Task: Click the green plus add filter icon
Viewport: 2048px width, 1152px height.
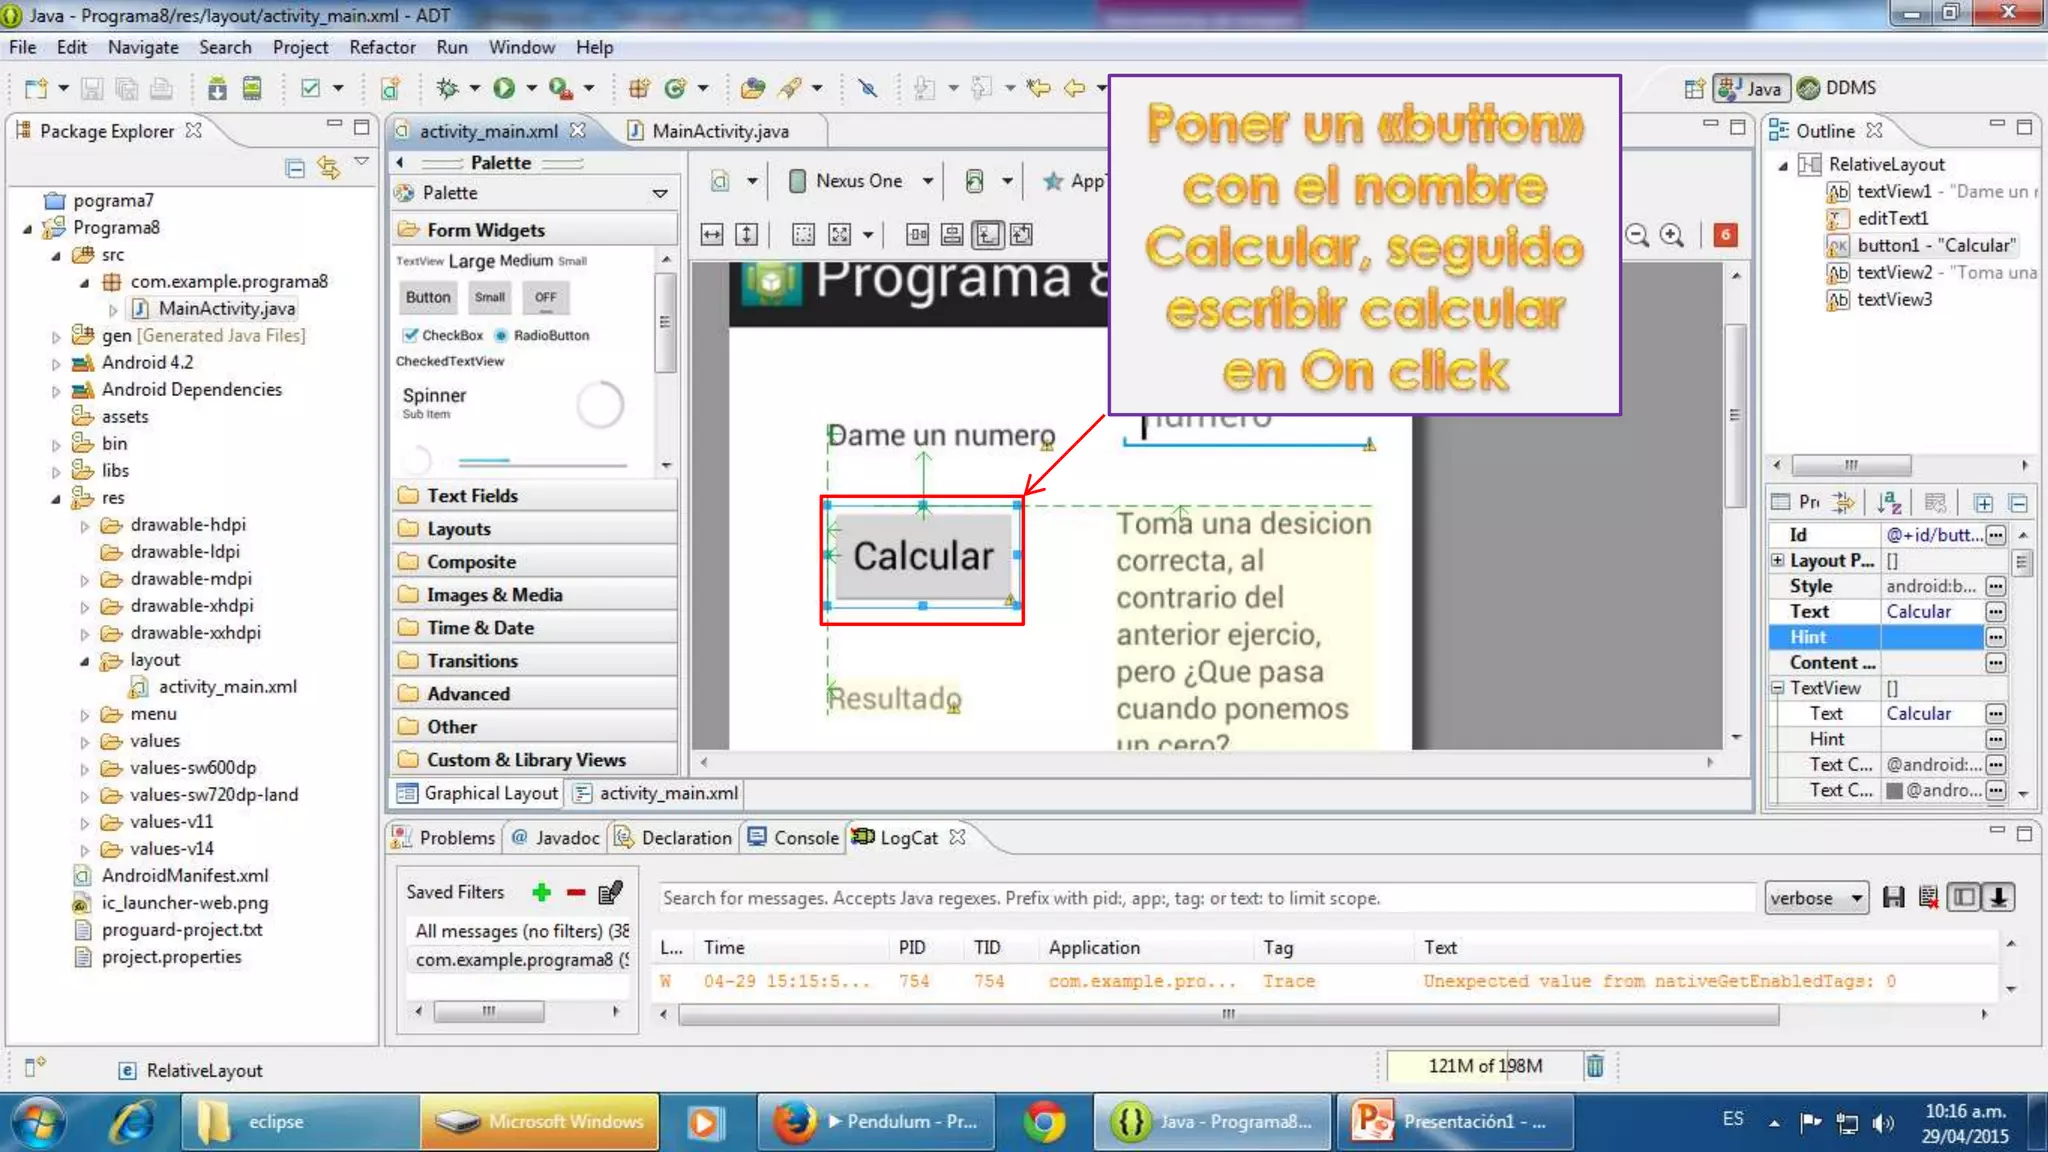Action: 541,892
